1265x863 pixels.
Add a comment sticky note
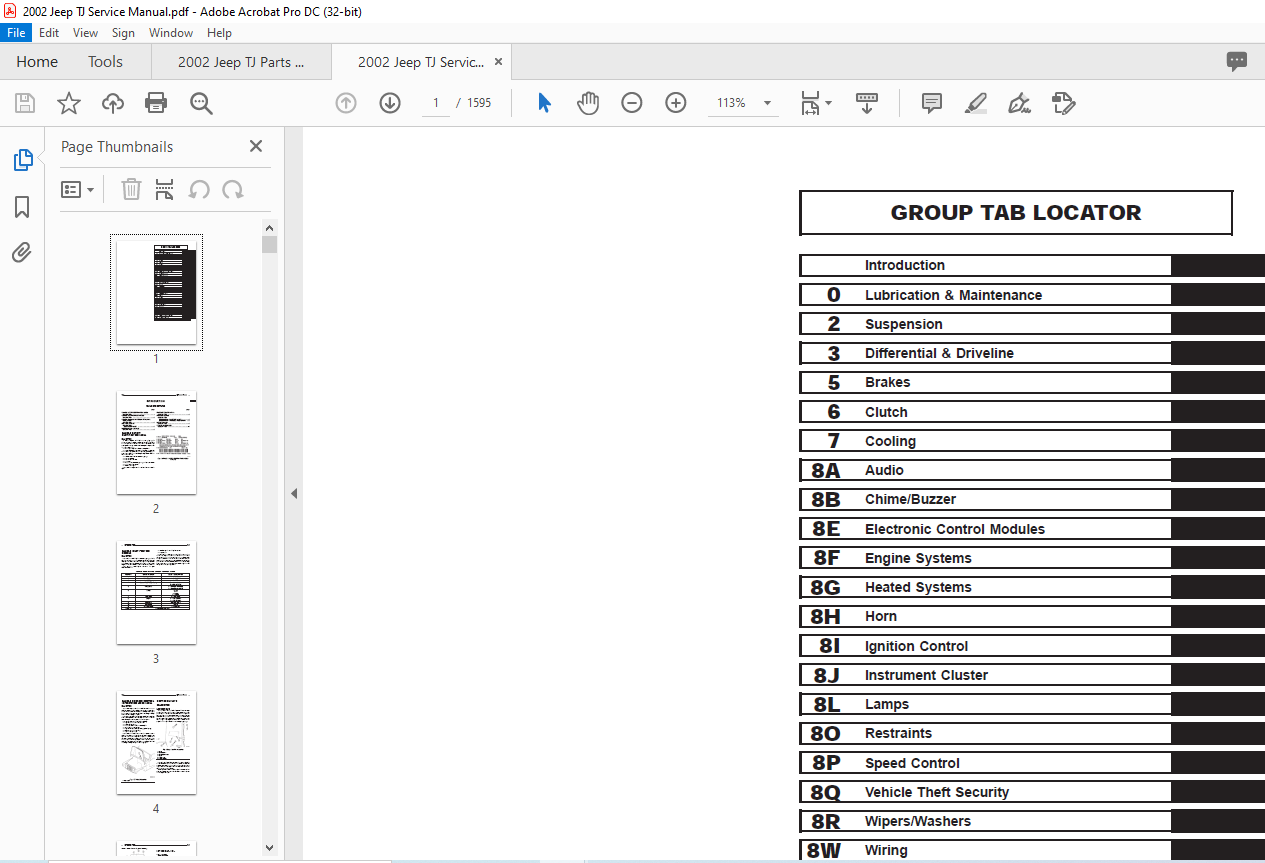pyautogui.click(x=932, y=103)
